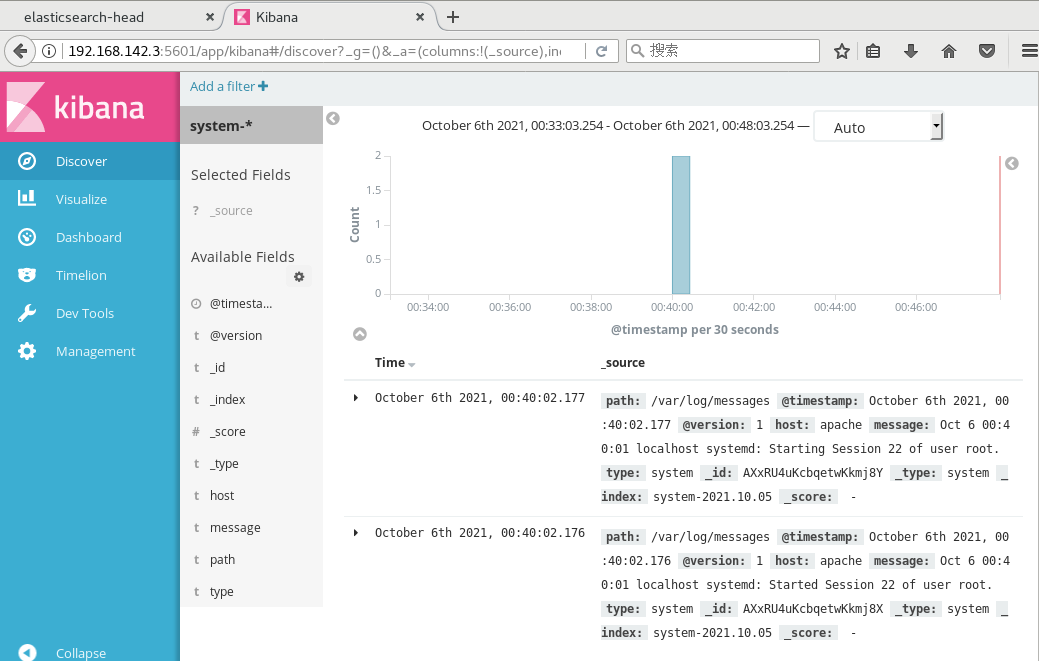The image size is (1039, 661).
Task: Reload the page
Action: (602, 51)
